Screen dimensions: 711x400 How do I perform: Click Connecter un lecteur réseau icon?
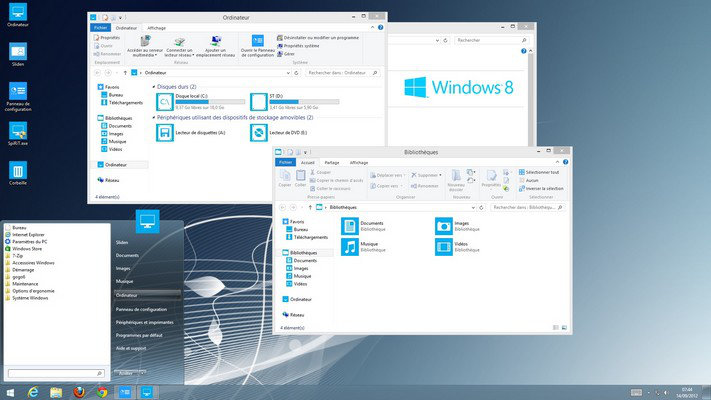pos(180,41)
